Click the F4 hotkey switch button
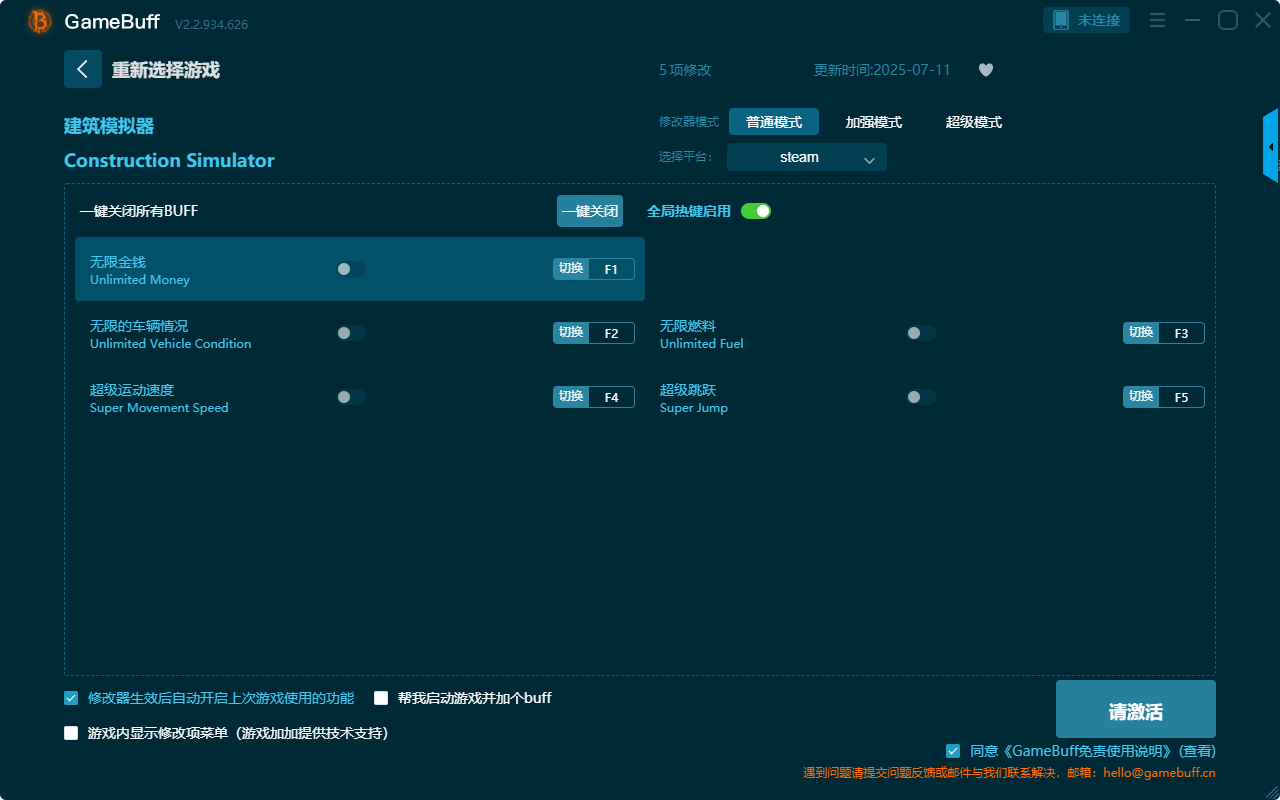Viewport: 1280px width, 800px height. [x=594, y=397]
